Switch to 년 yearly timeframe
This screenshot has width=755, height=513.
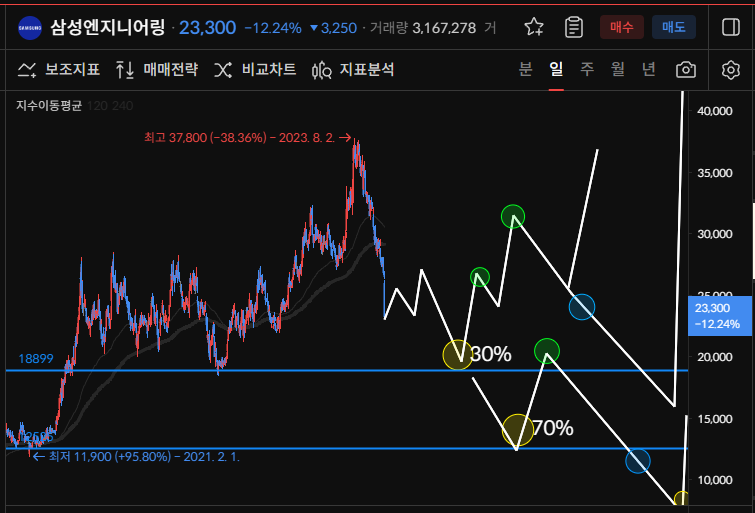click(649, 69)
